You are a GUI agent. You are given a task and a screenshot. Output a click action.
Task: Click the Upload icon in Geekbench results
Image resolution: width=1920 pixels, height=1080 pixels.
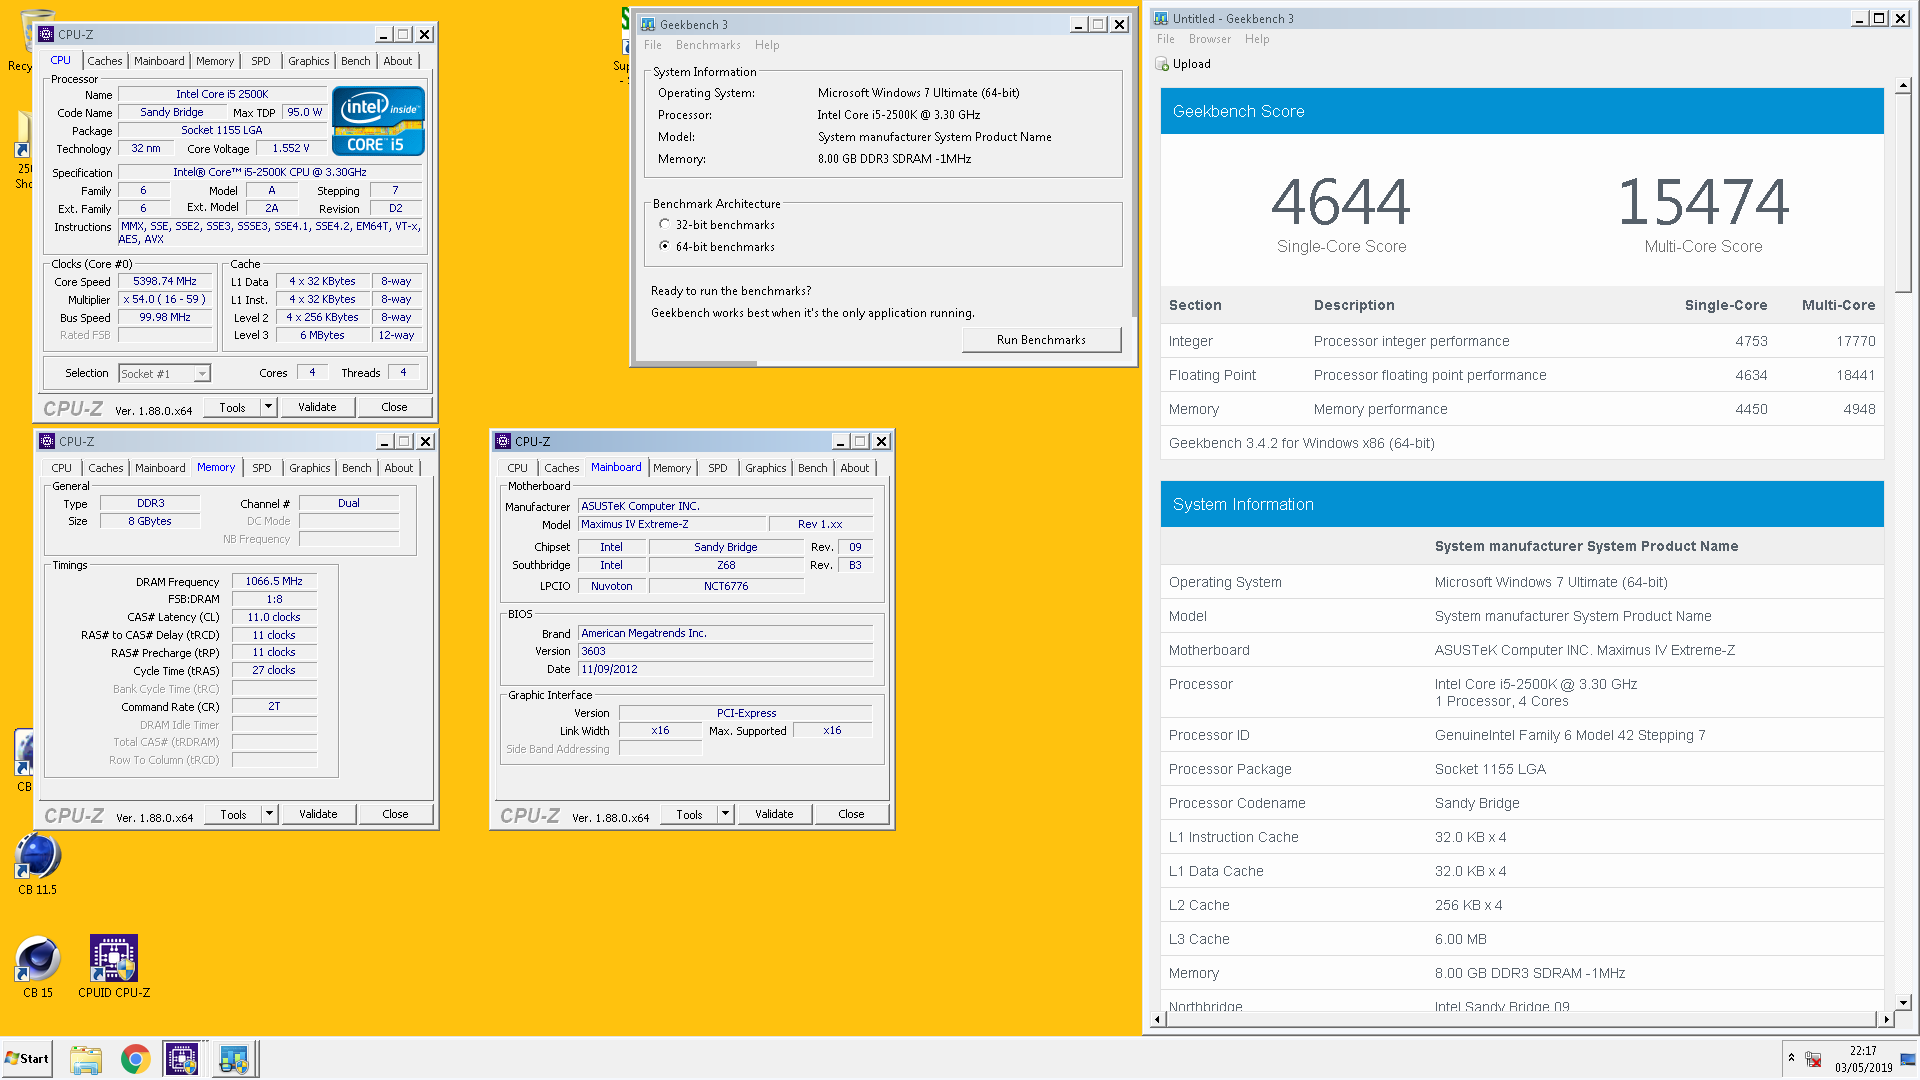(x=1162, y=64)
